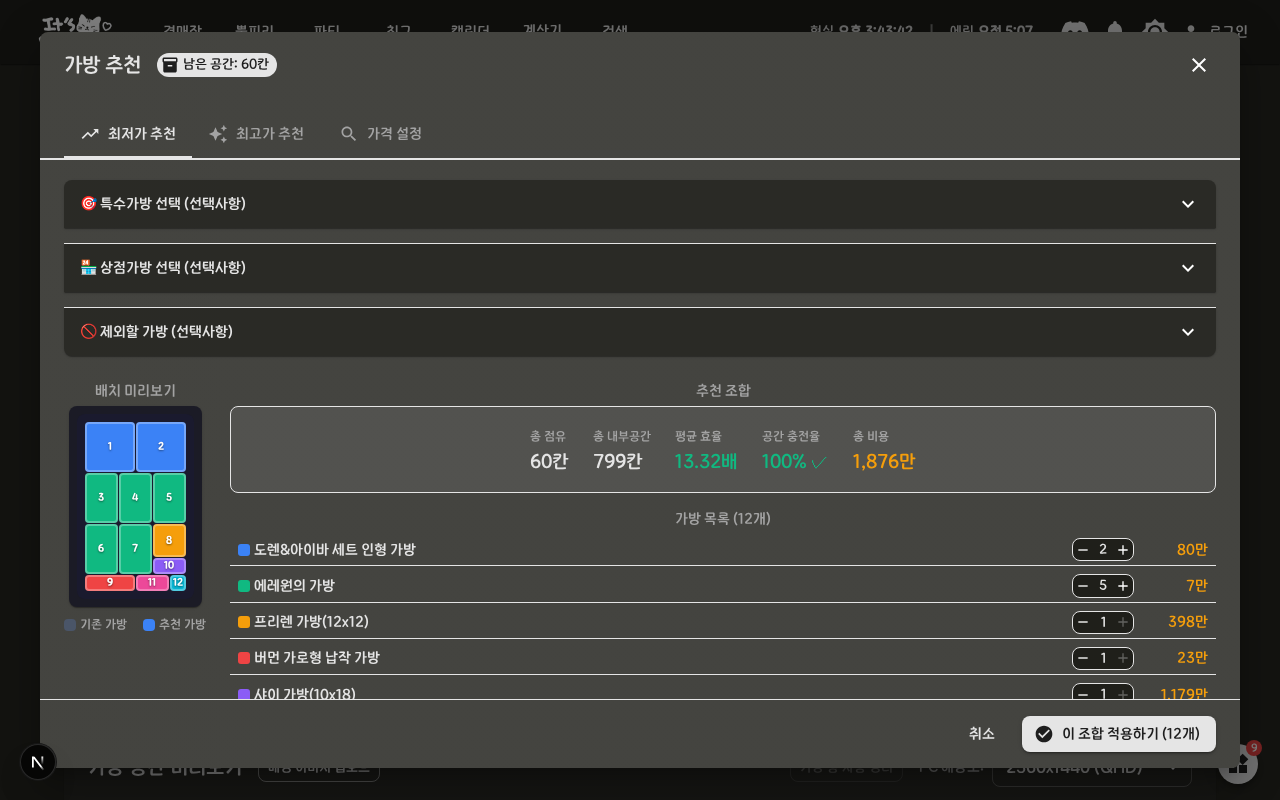Select green bag block 5 in layout preview
This screenshot has height=800, width=1280.
[x=169, y=498]
